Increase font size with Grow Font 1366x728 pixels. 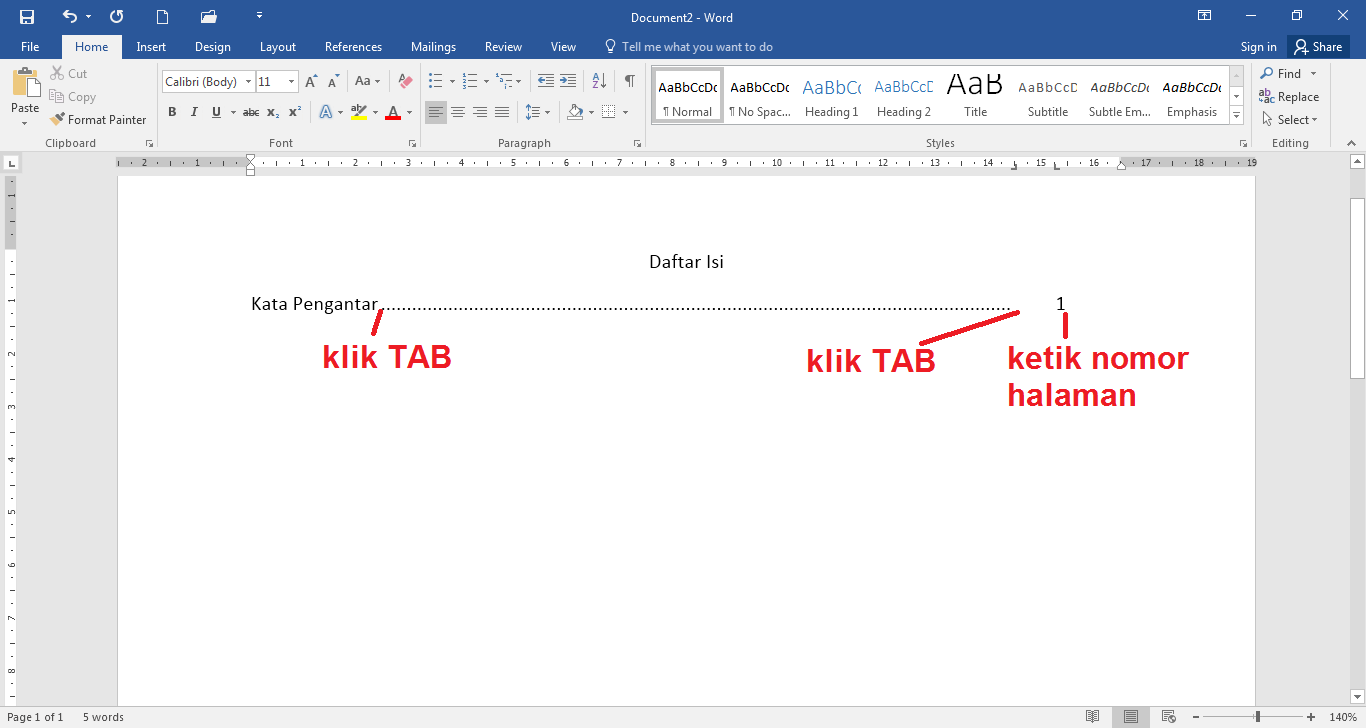pos(311,82)
